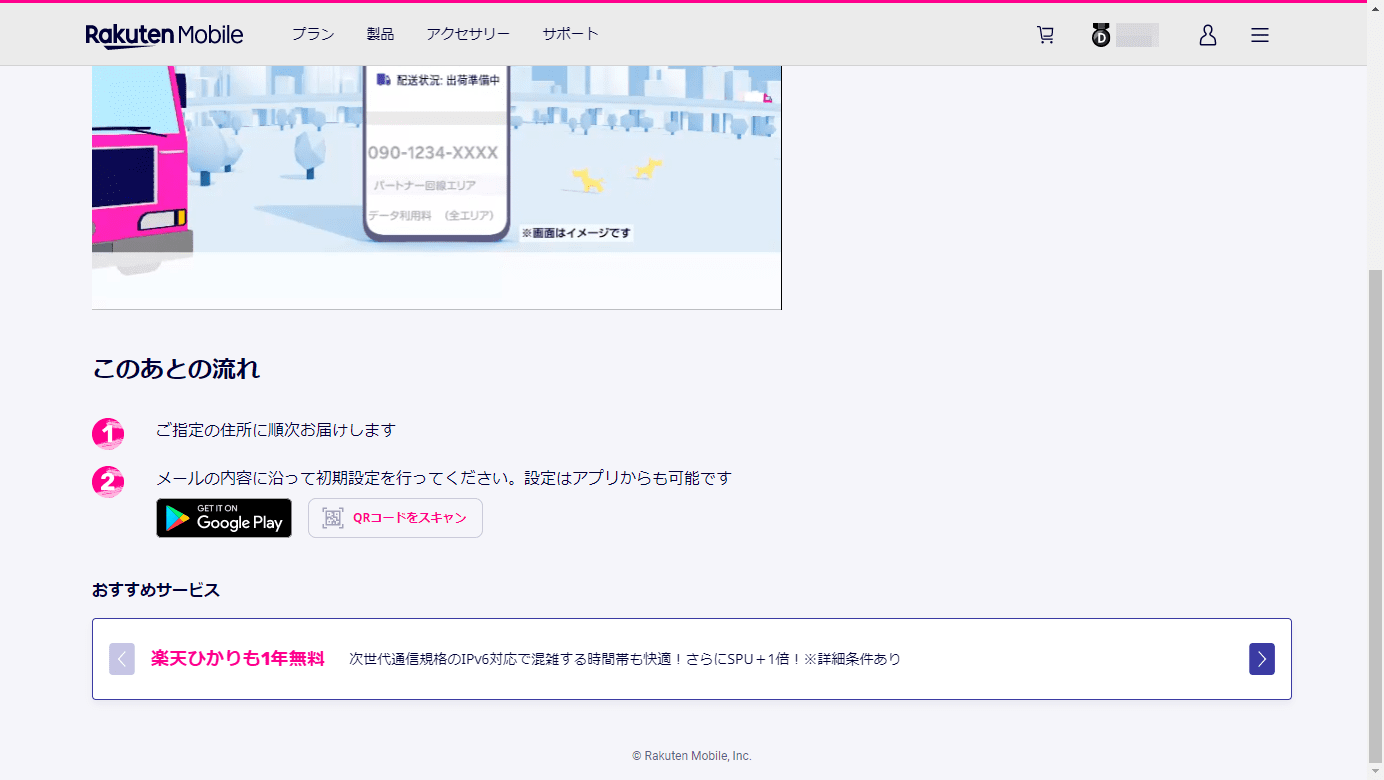Show next recommended service with right arrow
The width and height of the screenshot is (1384, 780).
click(1262, 659)
